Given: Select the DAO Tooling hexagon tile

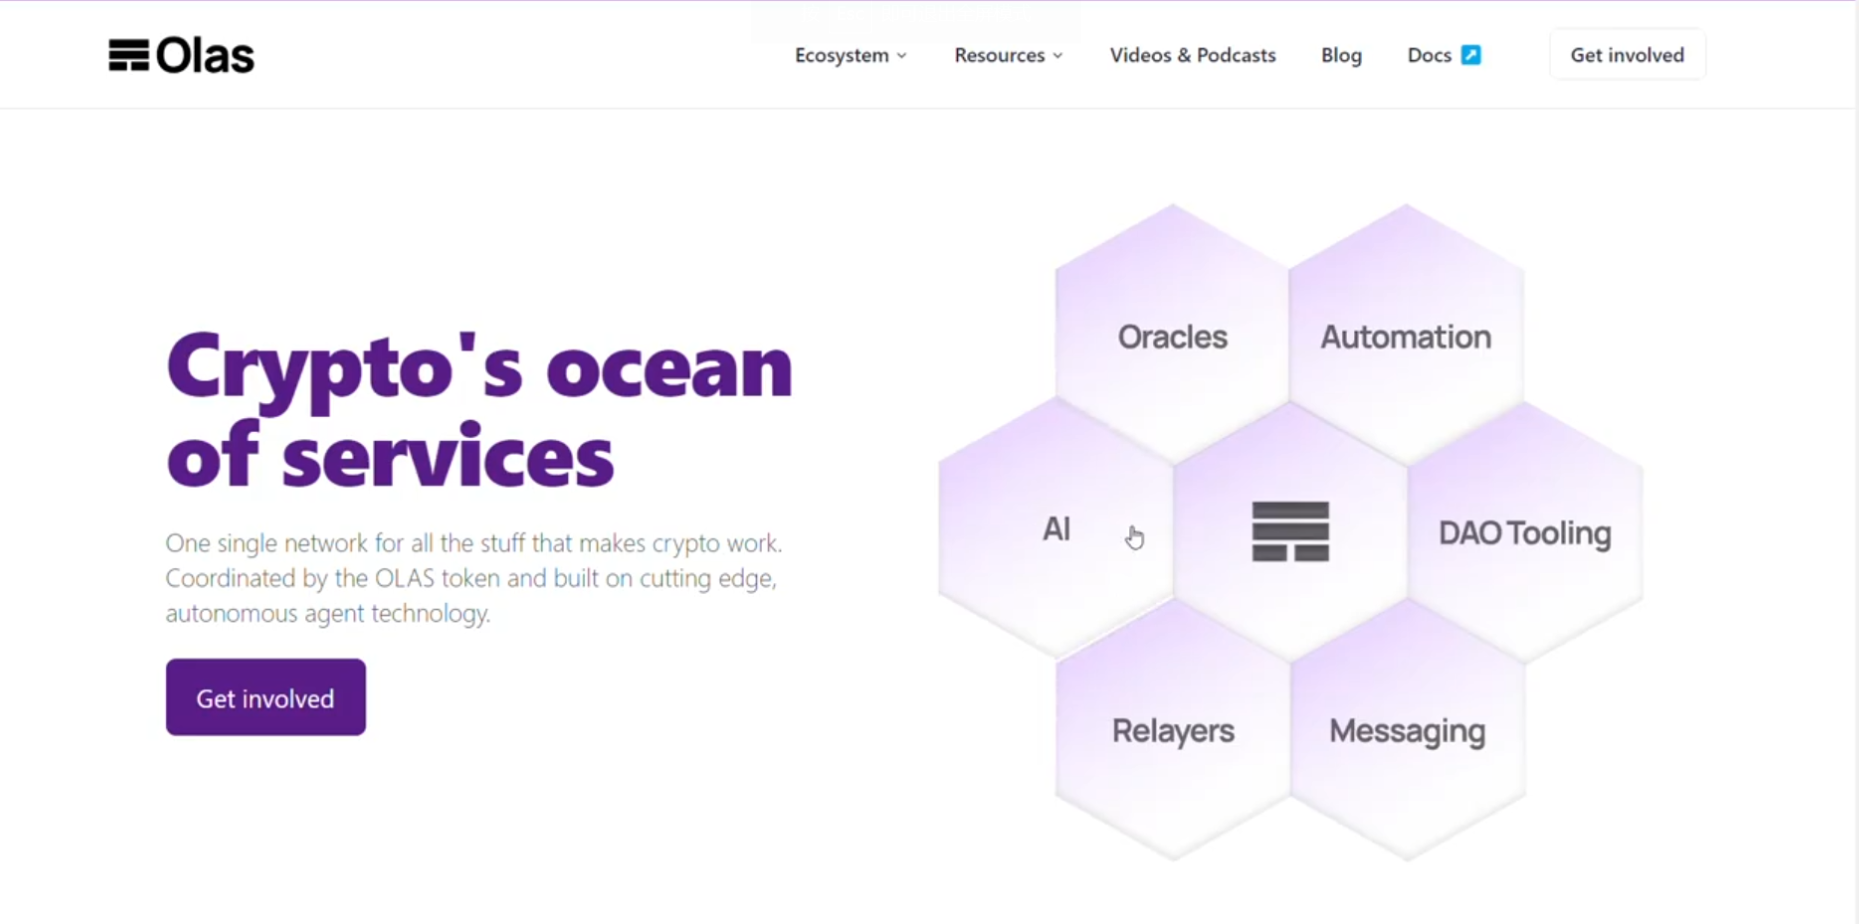Looking at the screenshot, I should (1524, 533).
